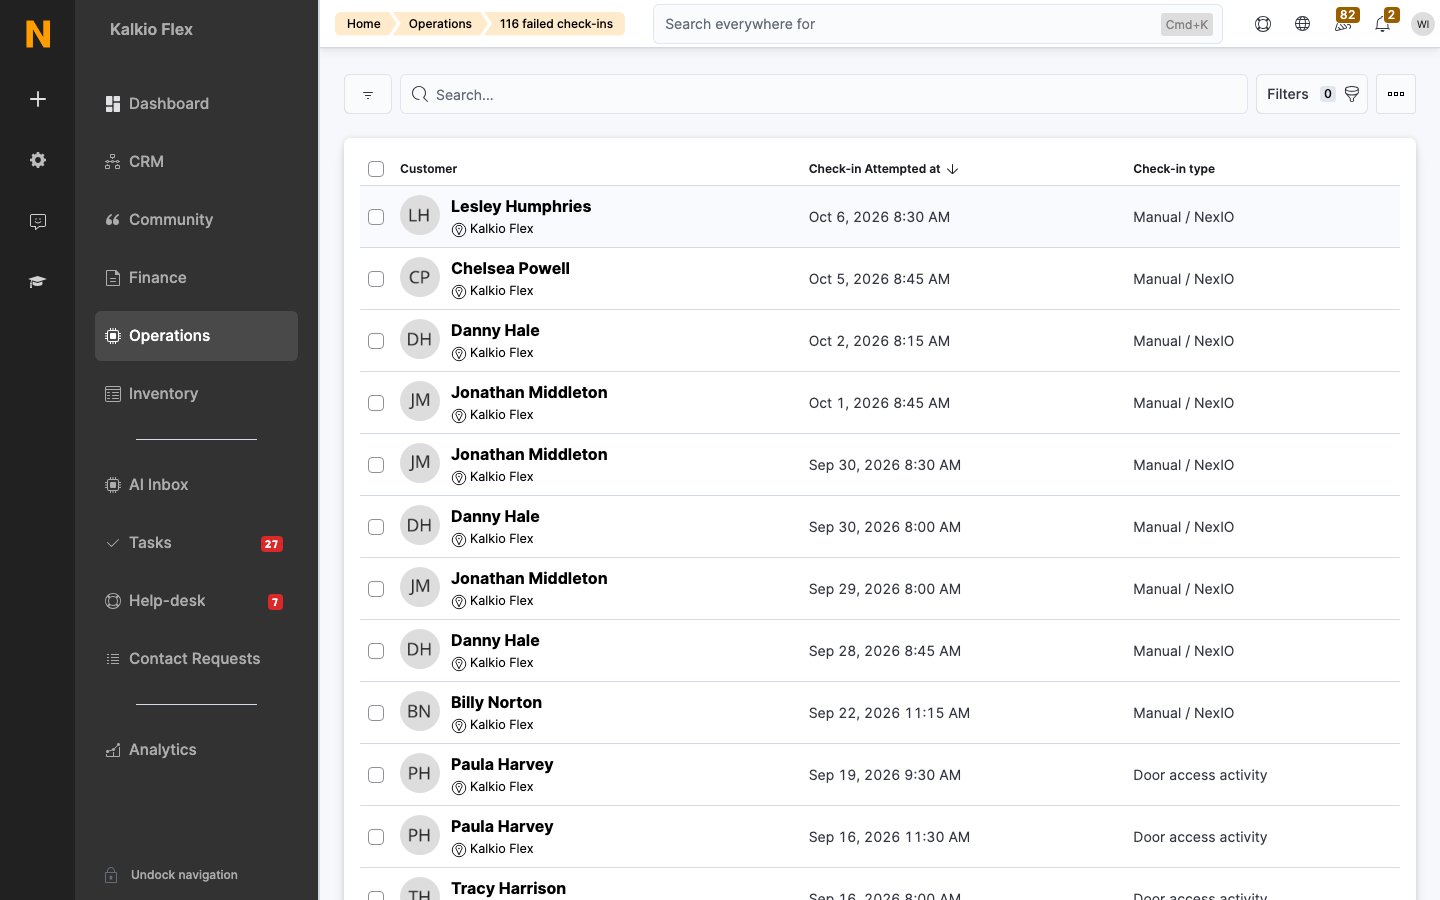Open the three-dots more options button
The height and width of the screenshot is (900, 1440).
click(1396, 94)
